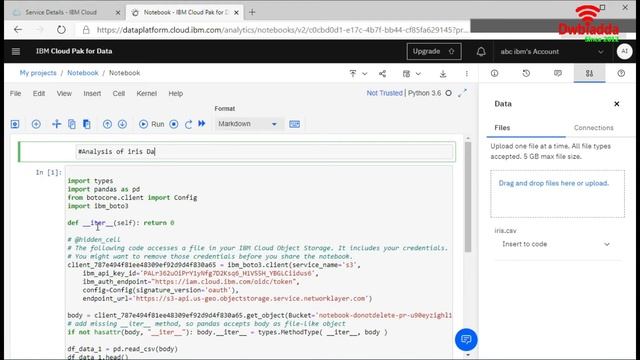Viewport: 640px width, 360px height.
Task: Click the insert cell below circle-plus icon
Action: point(36,124)
